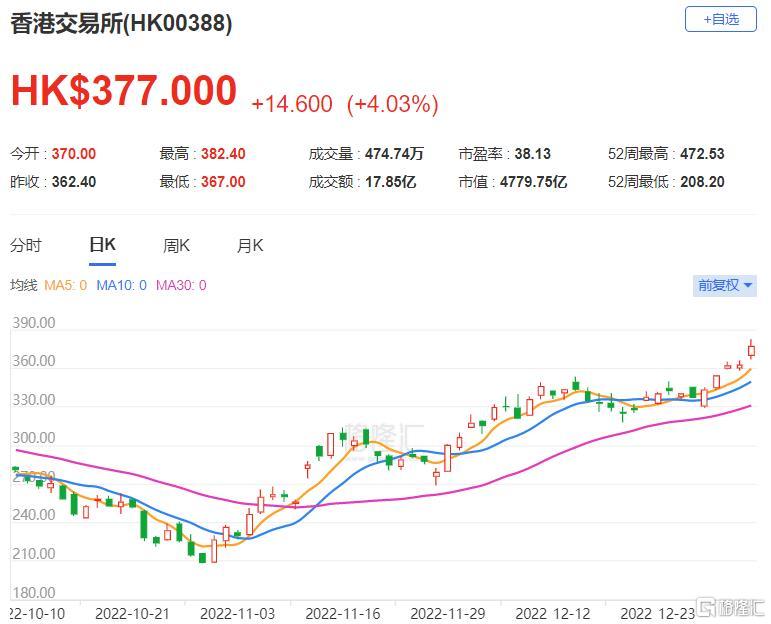771x624 pixels.
Task: Click the MA5 indicator label
Action: 65,285
